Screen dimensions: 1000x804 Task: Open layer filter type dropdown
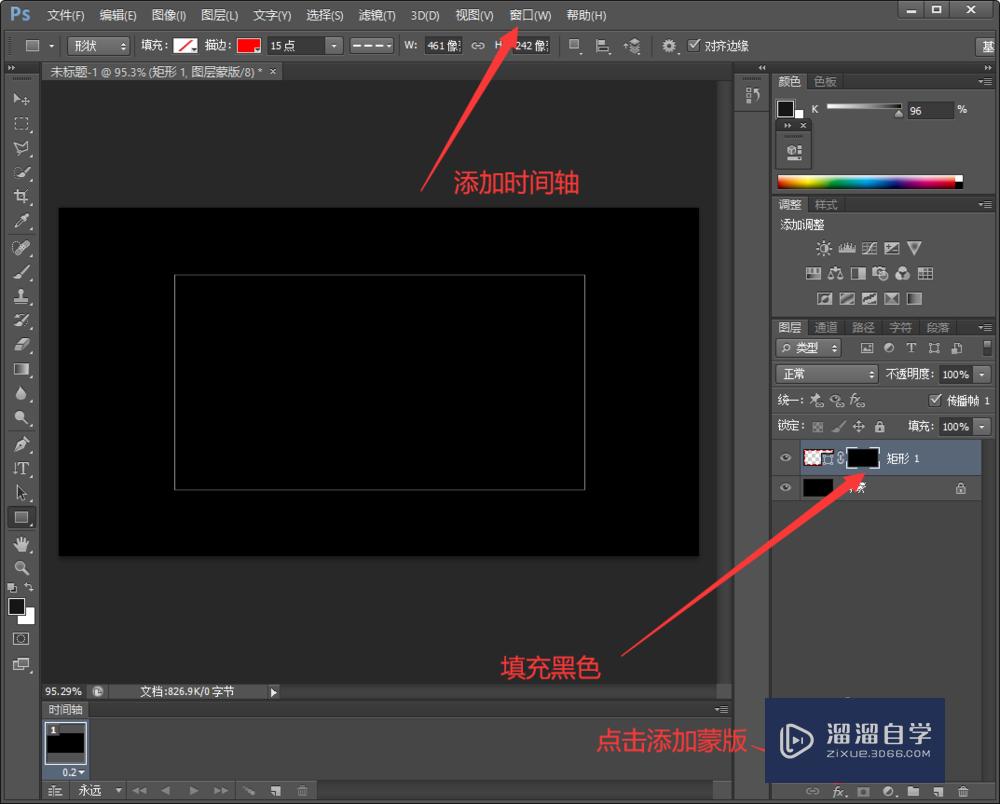[809, 348]
